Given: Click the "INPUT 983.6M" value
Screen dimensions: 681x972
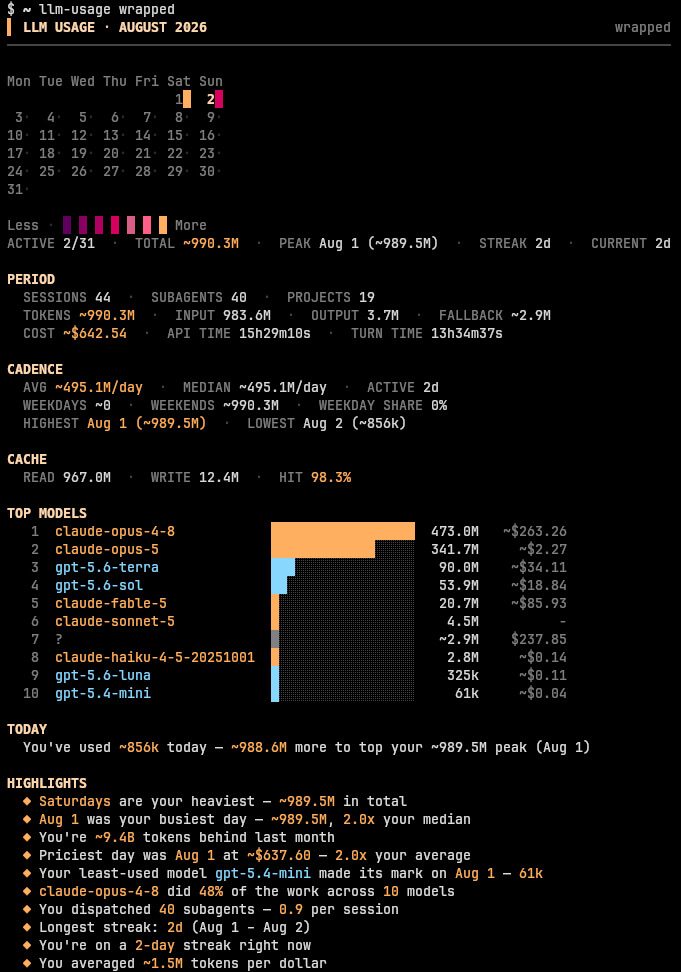Looking at the screenshot, I should 223,315.
